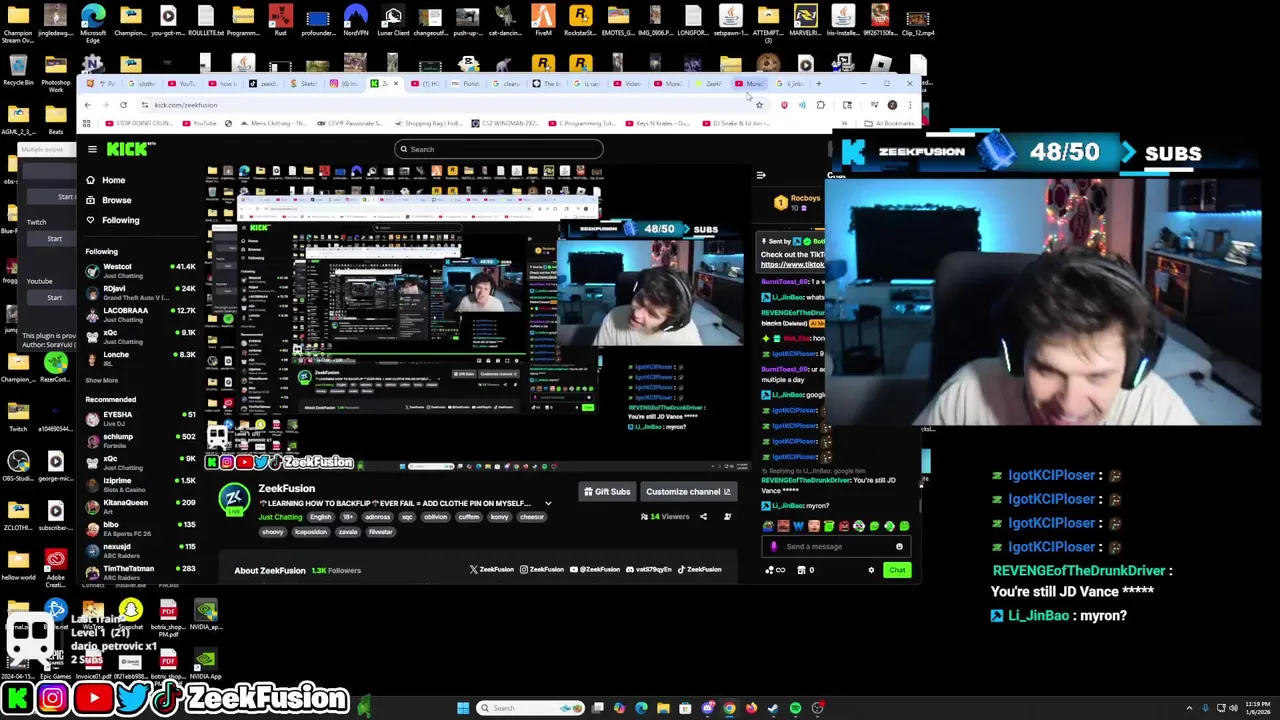
Task: Open ZeekFusion's Instagram profile link
Action: [x=542, y=570]
